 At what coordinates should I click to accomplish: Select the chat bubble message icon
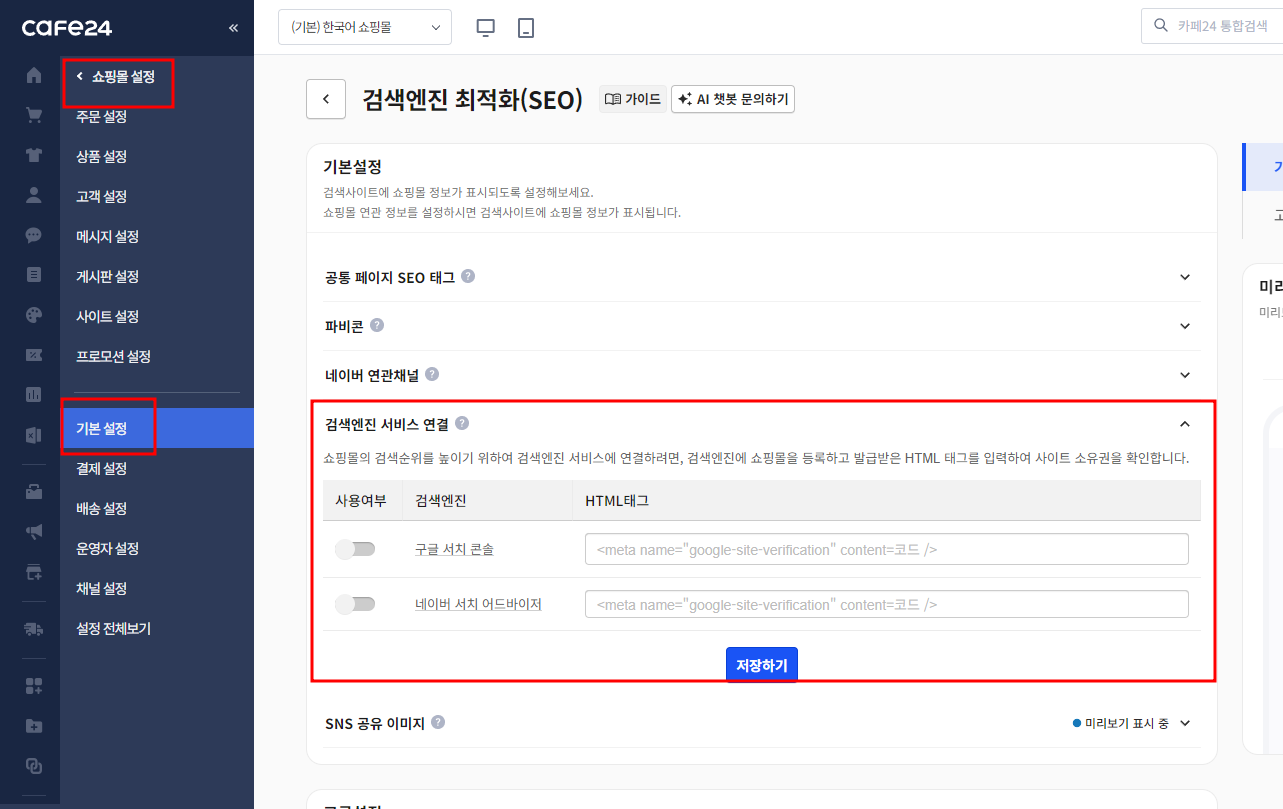pos(33,236)
